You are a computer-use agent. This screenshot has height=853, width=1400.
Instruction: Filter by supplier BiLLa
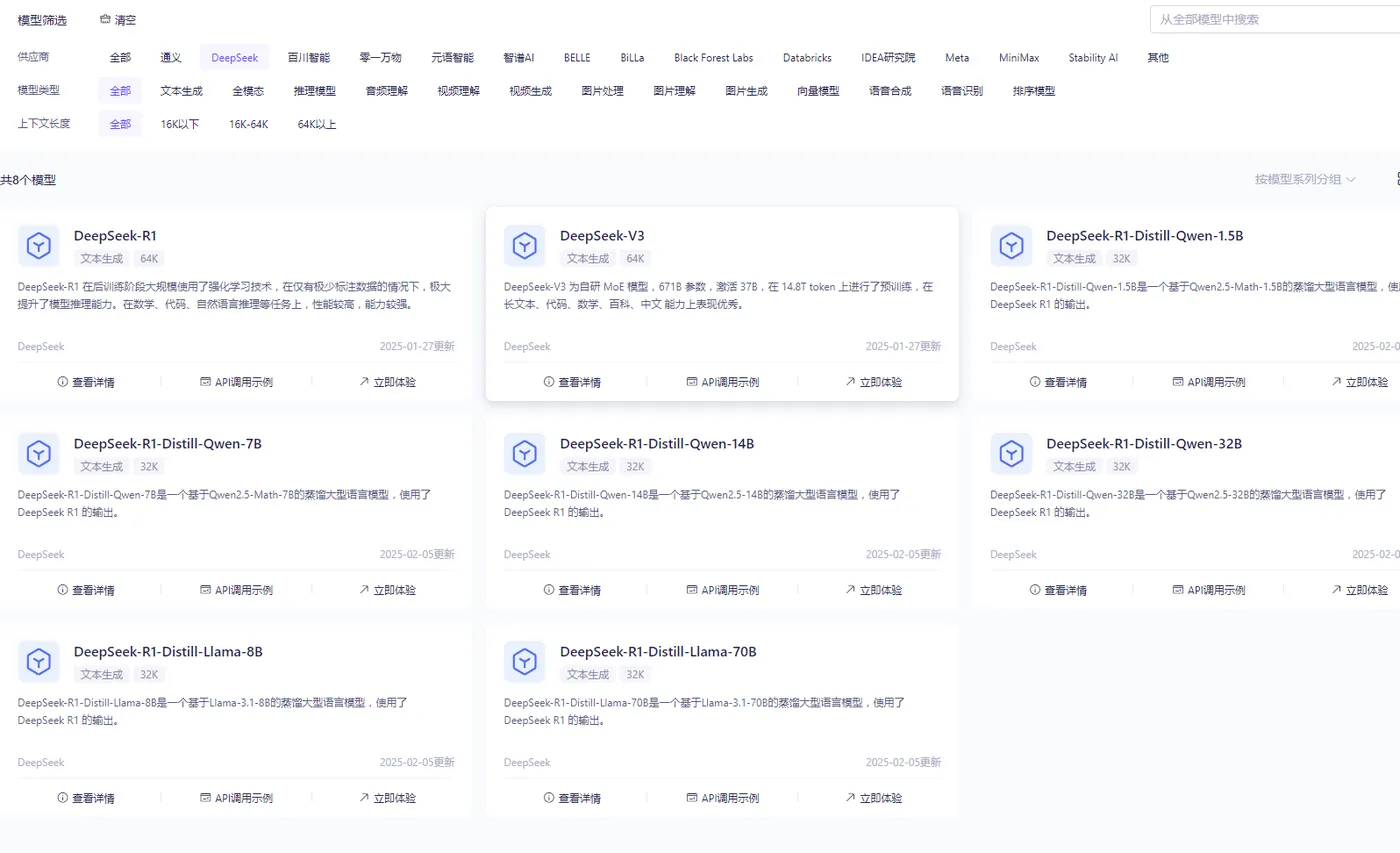pyautogui.click(x=632, y=58)
